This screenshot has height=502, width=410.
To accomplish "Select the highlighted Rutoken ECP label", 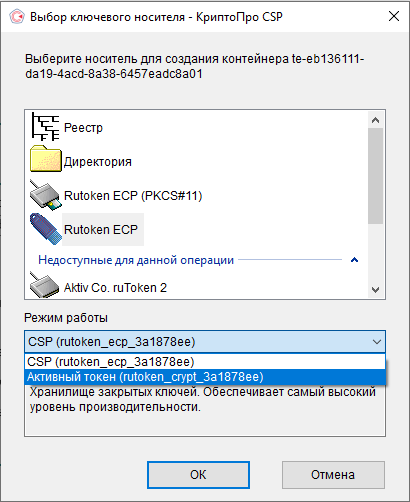I will [101, 230].
